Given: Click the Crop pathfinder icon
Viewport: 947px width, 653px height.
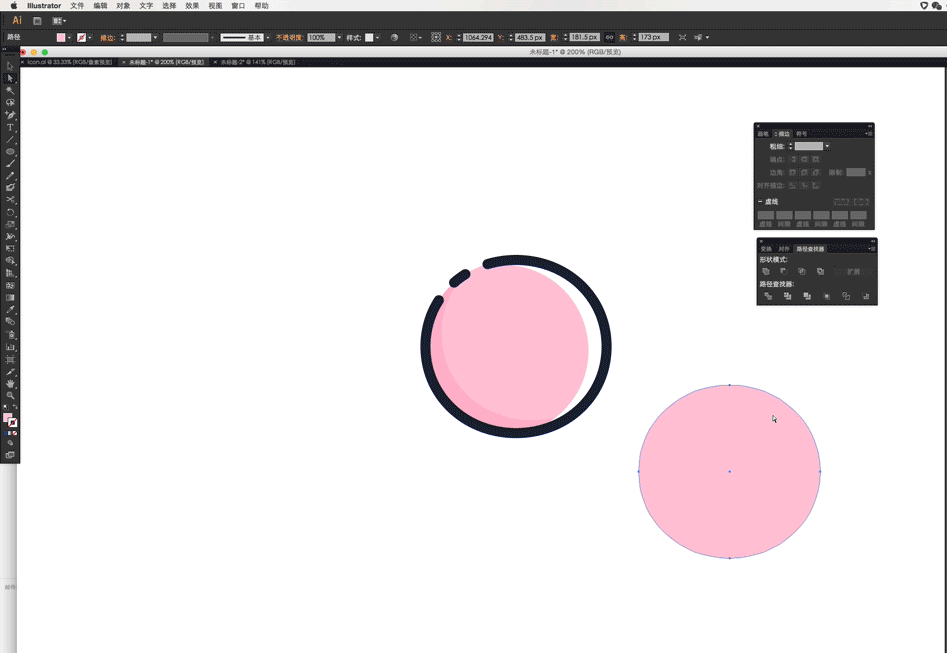Looking at the screenshot, I should [x=827, y=297].
